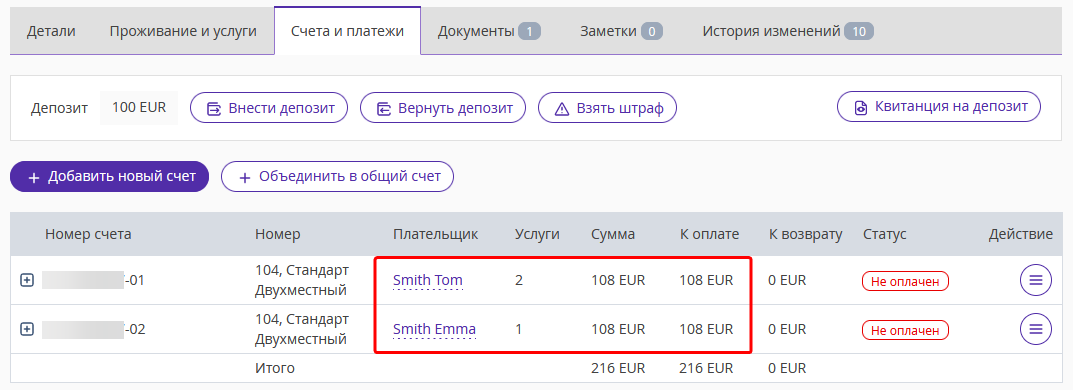Open payer link Smith Tom

[428, 280]
